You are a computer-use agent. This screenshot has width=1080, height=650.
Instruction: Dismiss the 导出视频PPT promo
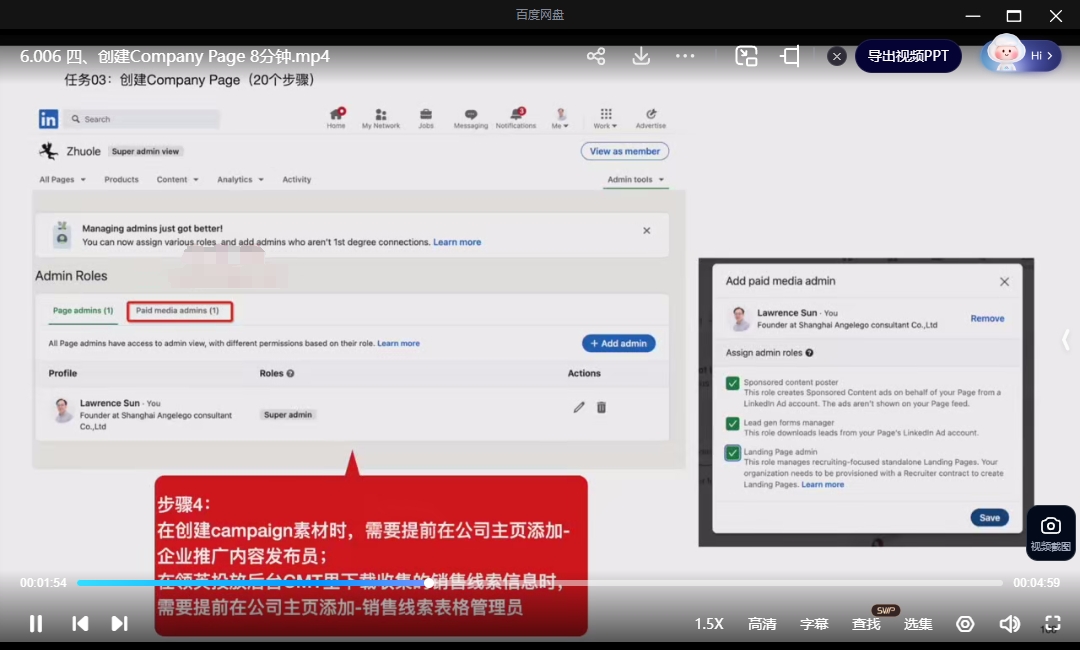pyautogui.click(x=837, y=56)
